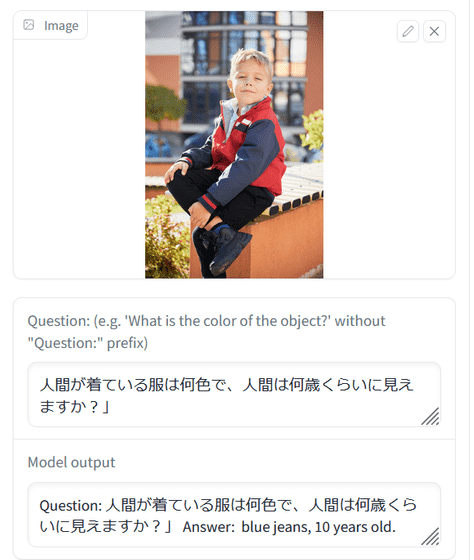Click the Question prompt description label

pos(206,332)
